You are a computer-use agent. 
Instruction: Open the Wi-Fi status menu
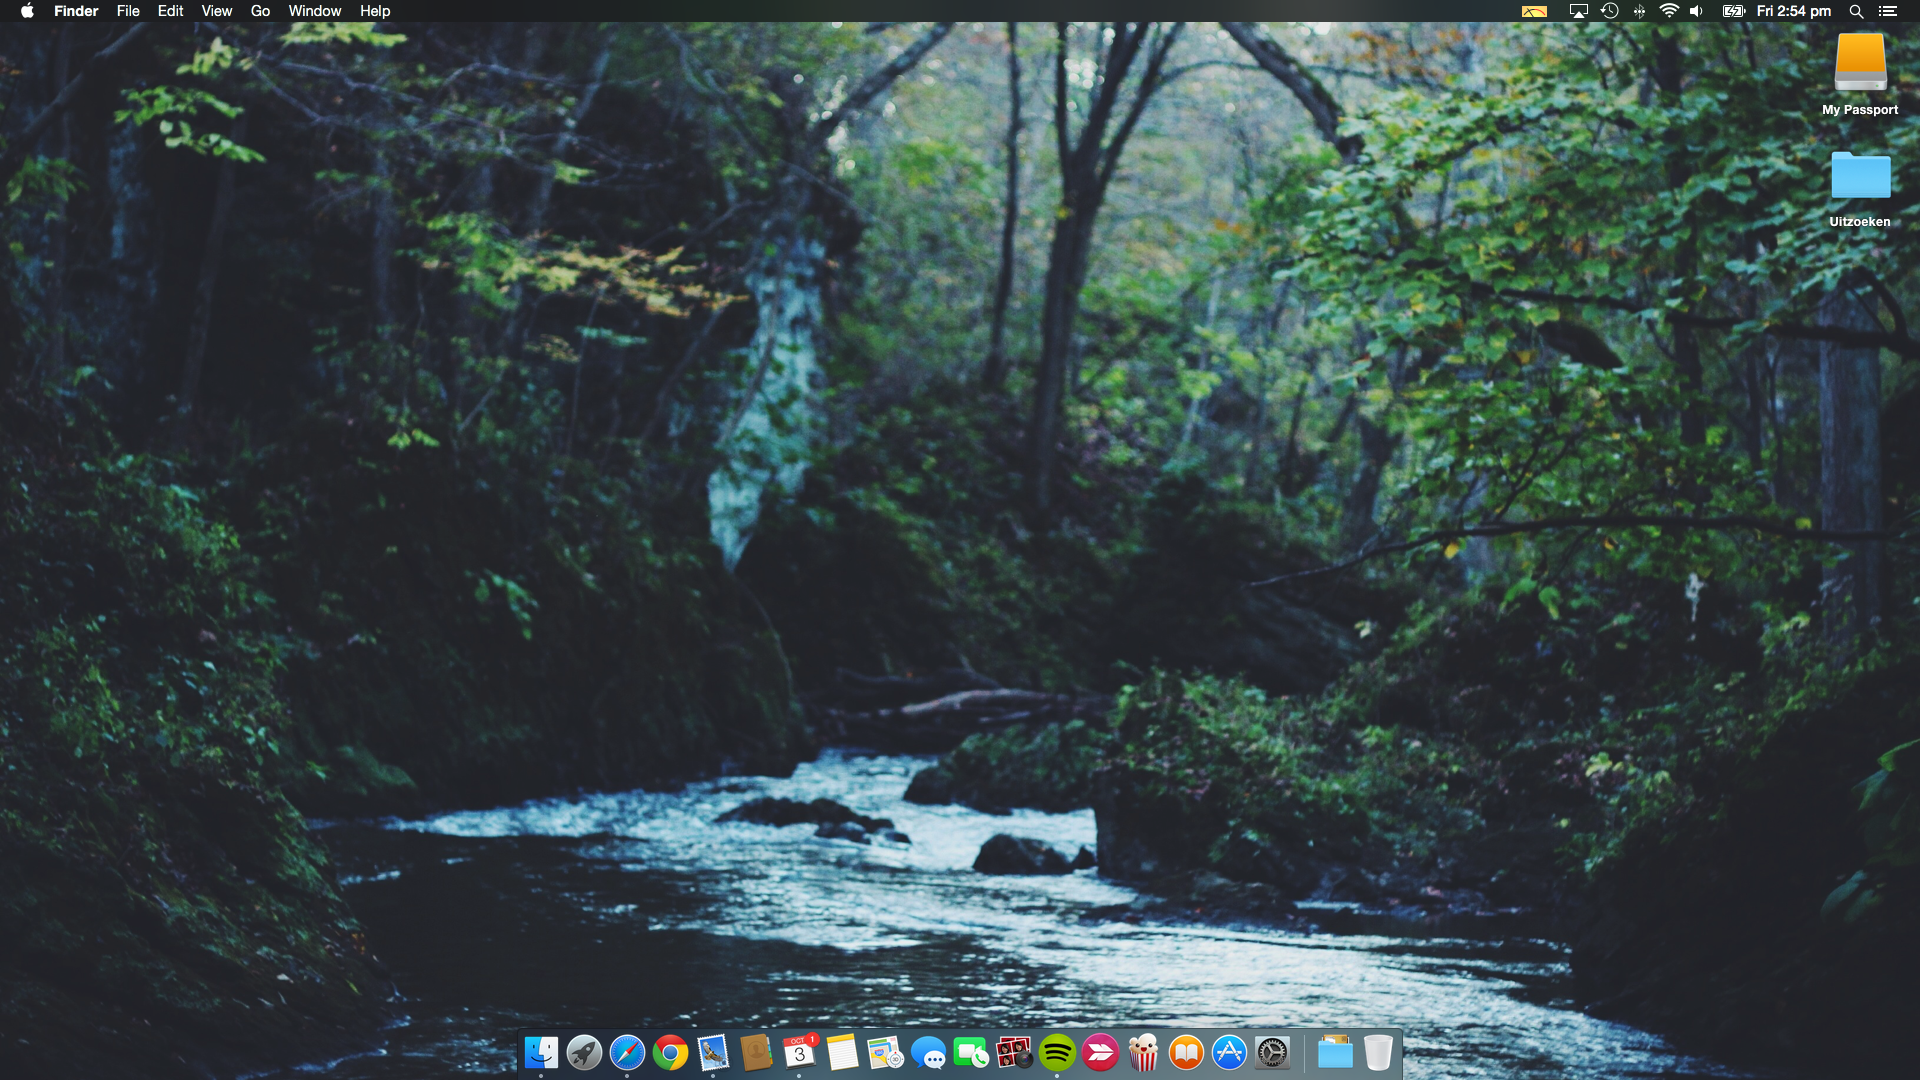point(1668,11)
